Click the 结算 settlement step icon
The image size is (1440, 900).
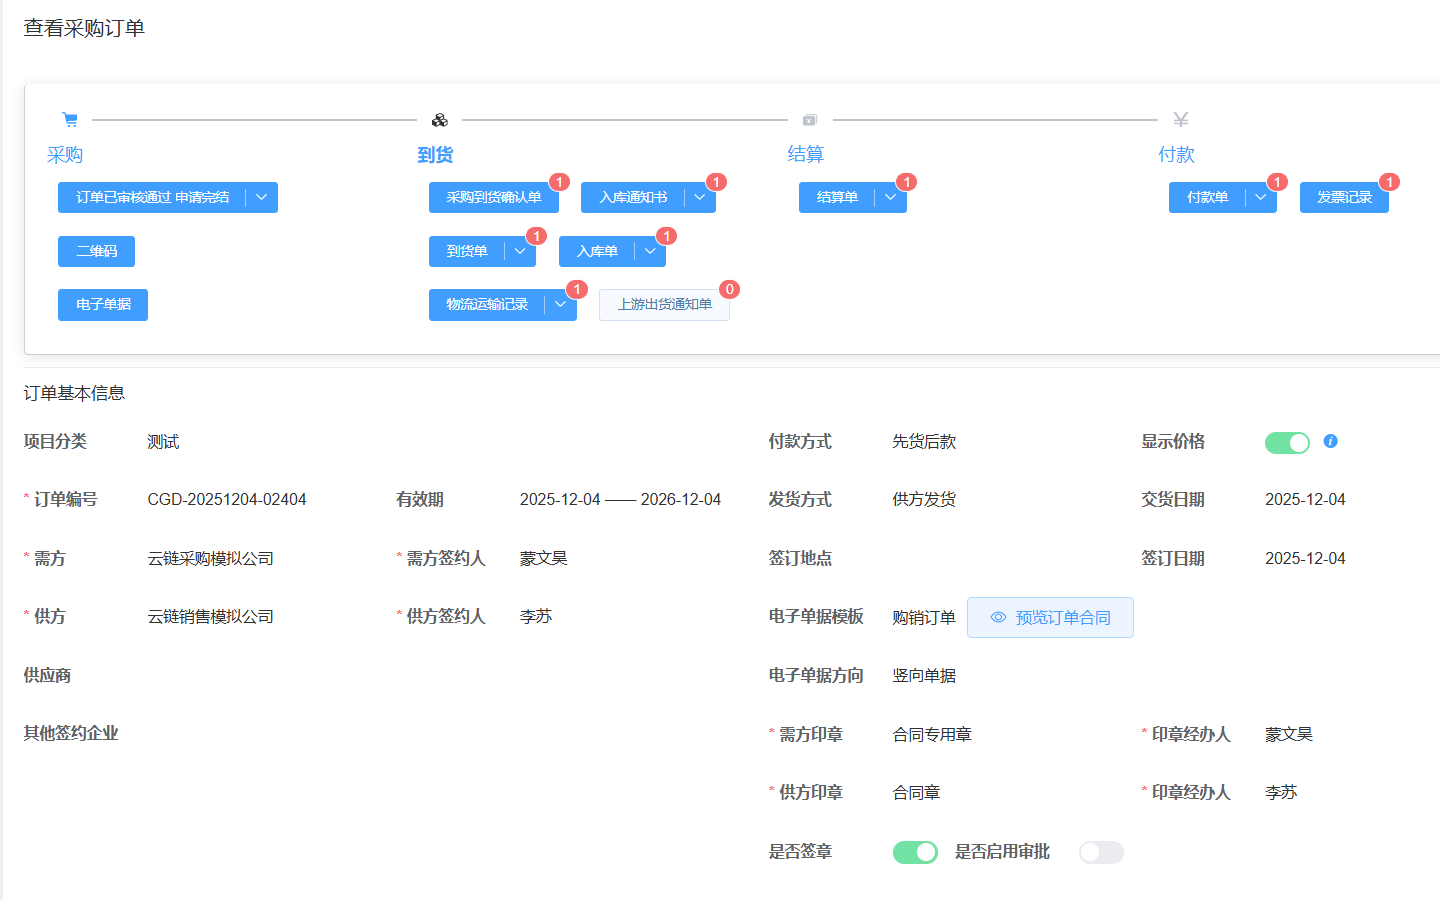click(810, 120)
